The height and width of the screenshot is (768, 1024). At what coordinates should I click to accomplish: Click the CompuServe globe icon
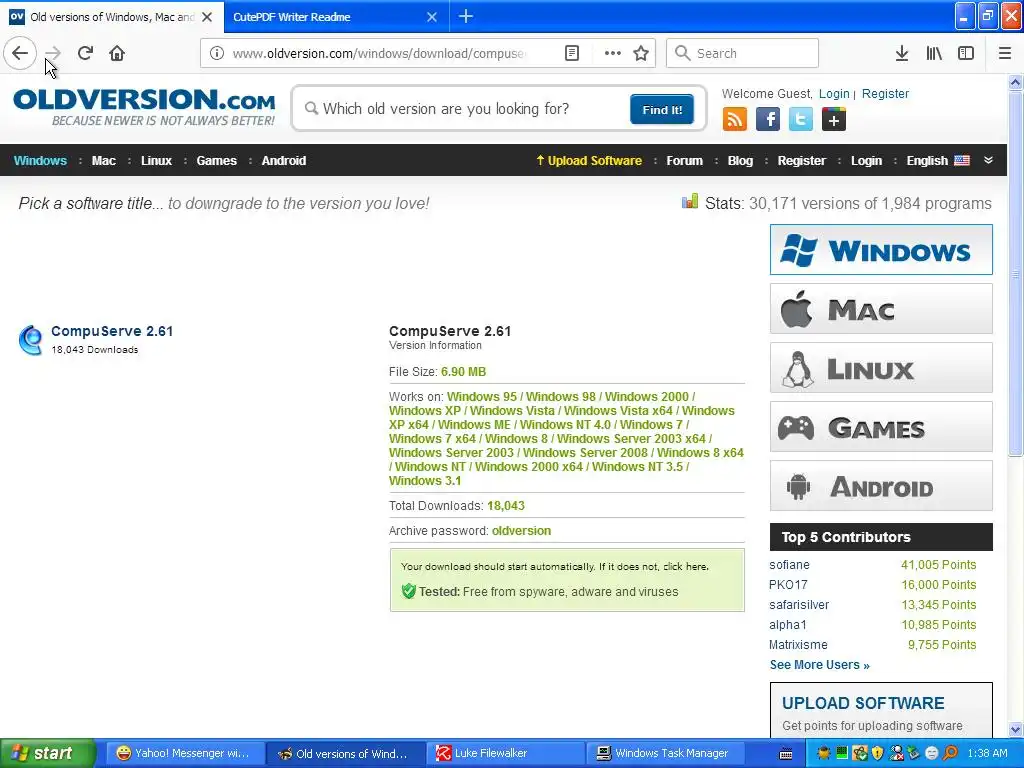(31, 340)
